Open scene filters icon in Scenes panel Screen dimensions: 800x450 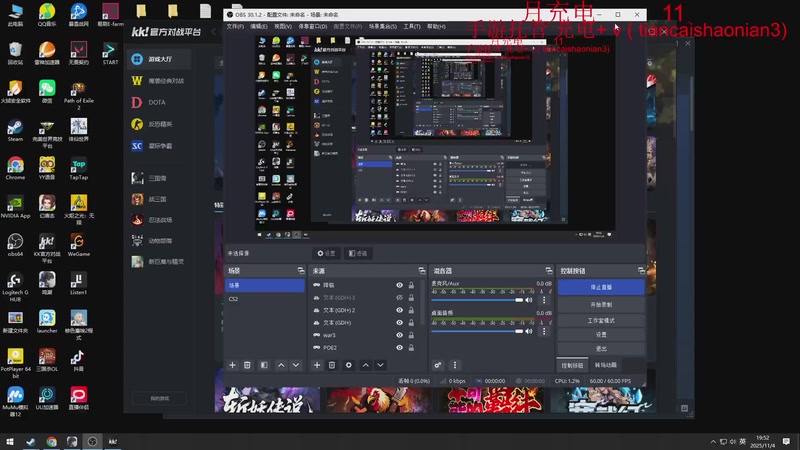(264, 365)
